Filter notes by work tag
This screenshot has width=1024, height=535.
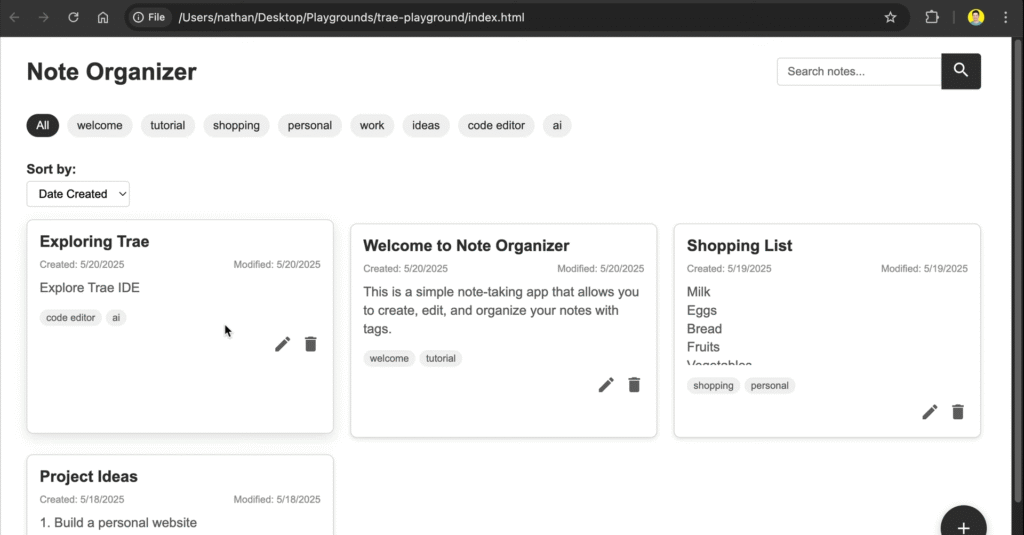(372, 125)
